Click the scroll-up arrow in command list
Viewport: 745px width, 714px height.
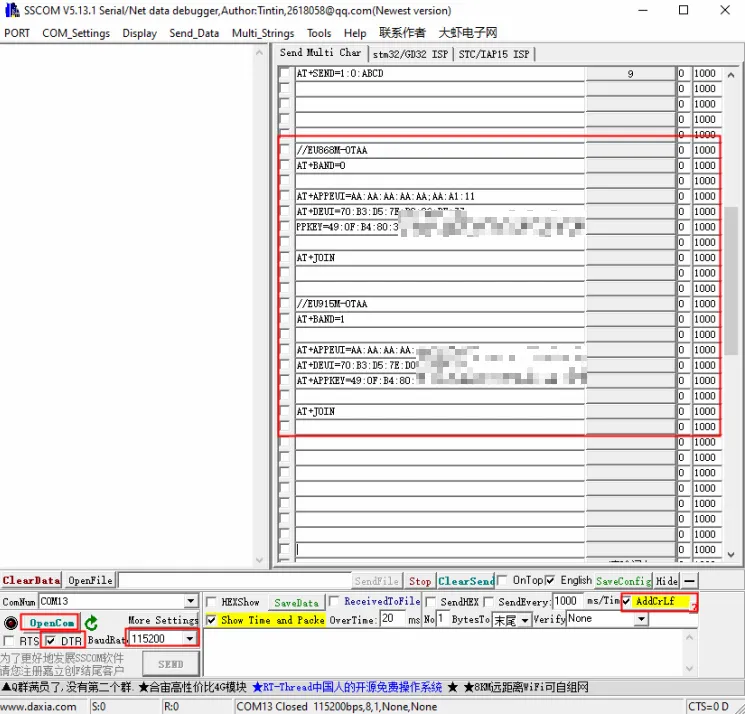pyautogui.click(x=731, y=74)
